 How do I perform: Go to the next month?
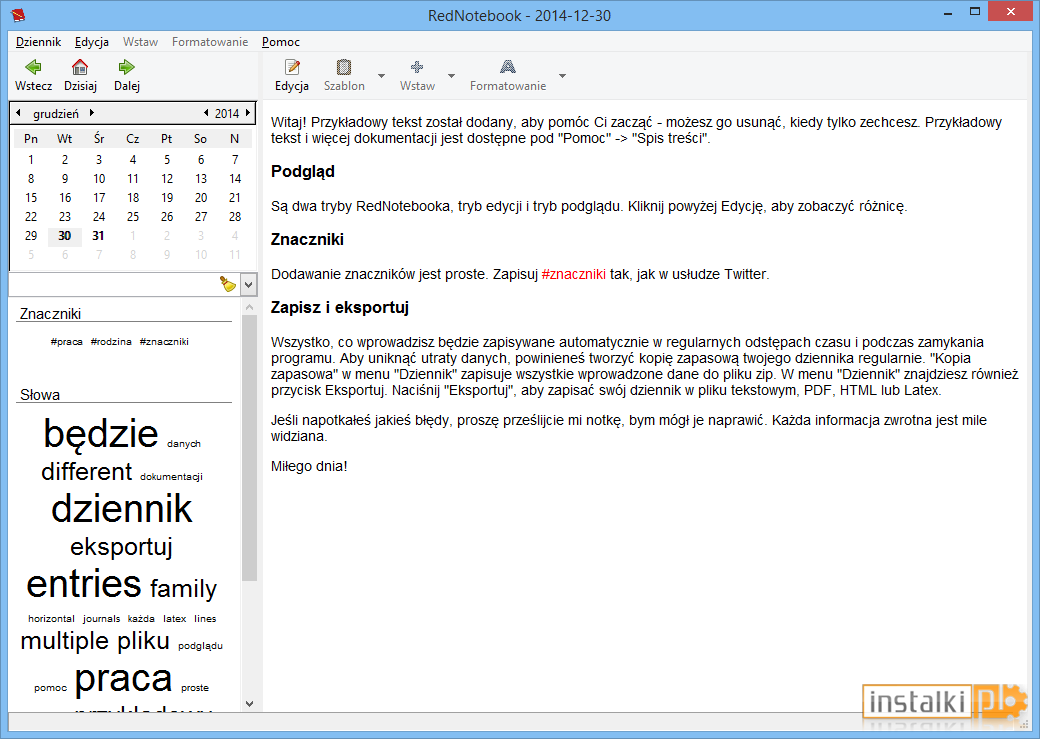pyautogui.click(x=92, y=113)
